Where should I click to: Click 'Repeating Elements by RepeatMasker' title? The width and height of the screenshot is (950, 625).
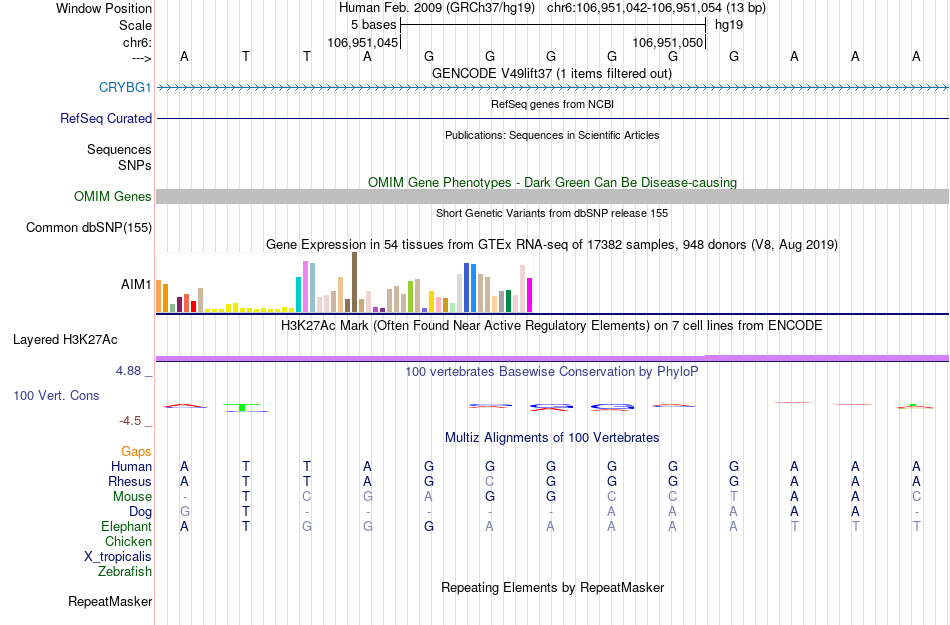(x=552, y=587)
